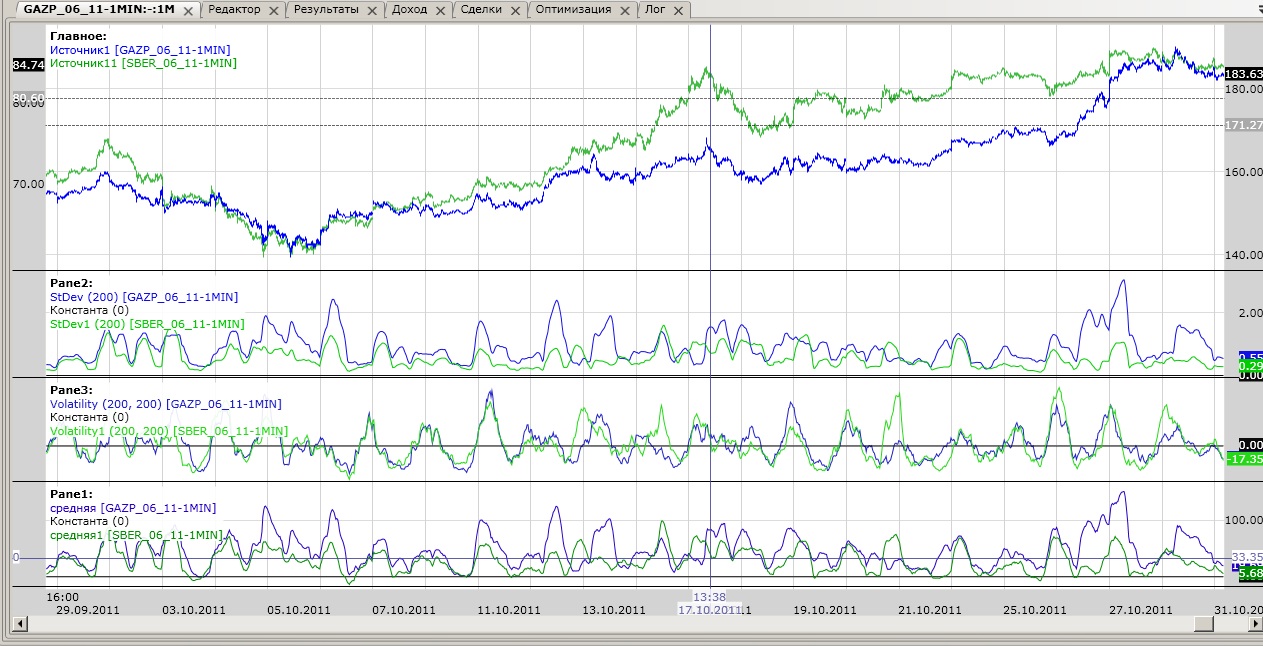Screen dimensions: 1263x646
Task: Open the Доход tab
Action: pos(408,10)
